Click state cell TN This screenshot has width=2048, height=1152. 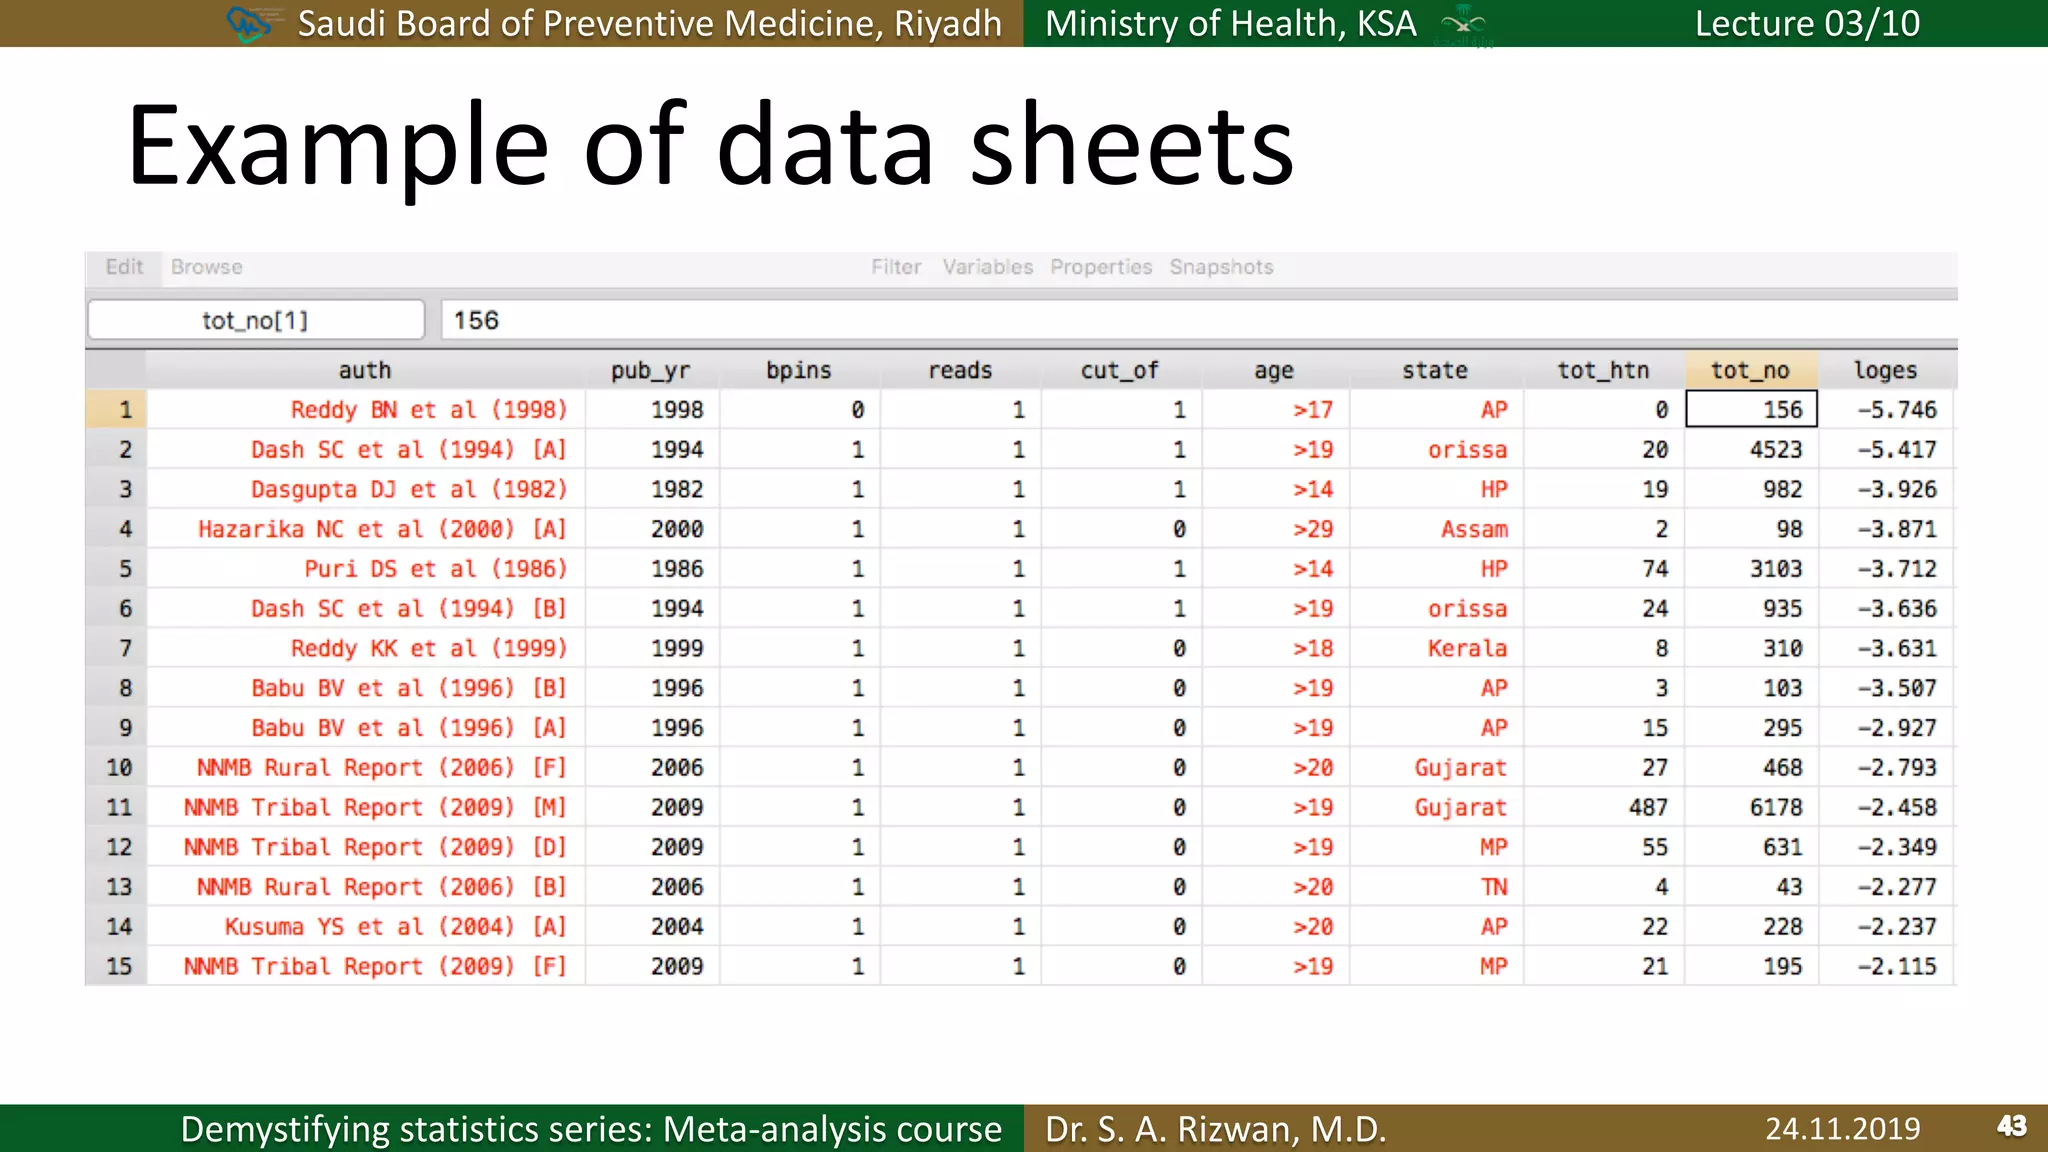pyautogui.click(x=1436, y=887)
